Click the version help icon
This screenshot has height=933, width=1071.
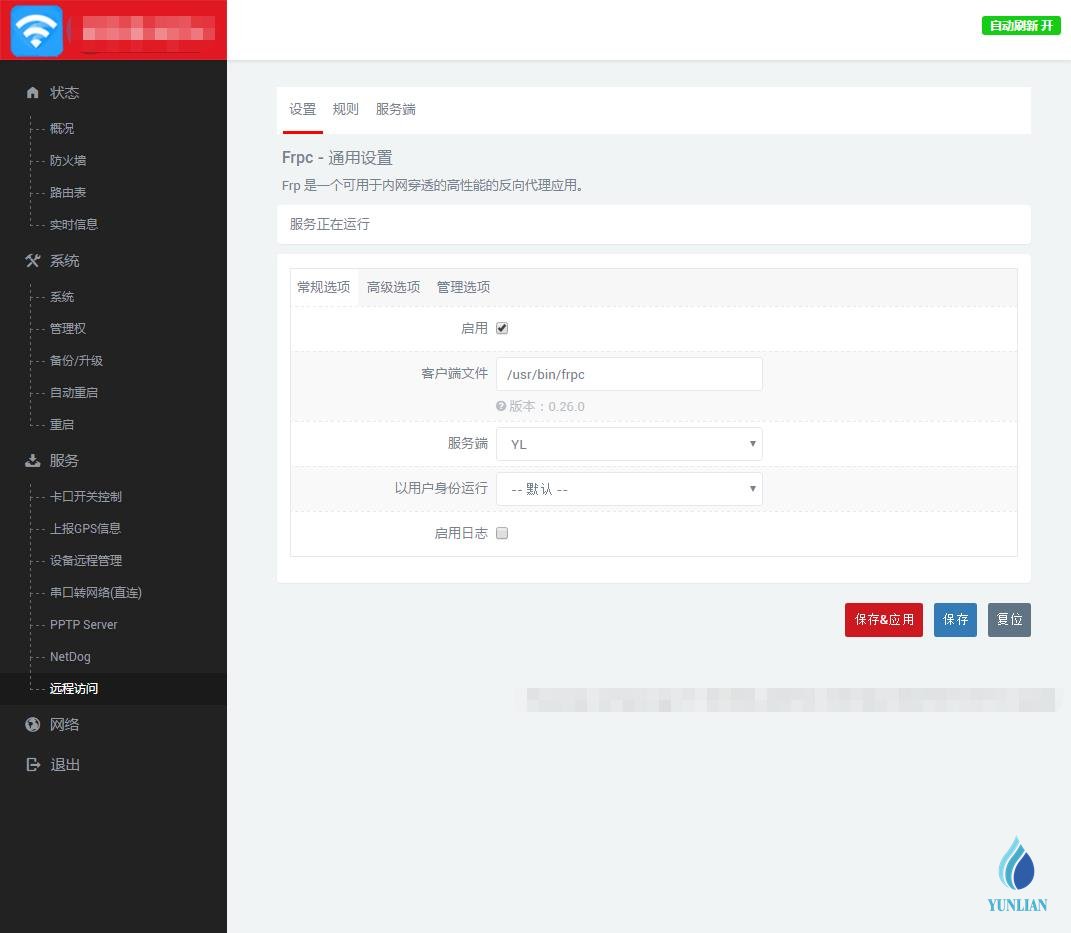tap(501, 407)
